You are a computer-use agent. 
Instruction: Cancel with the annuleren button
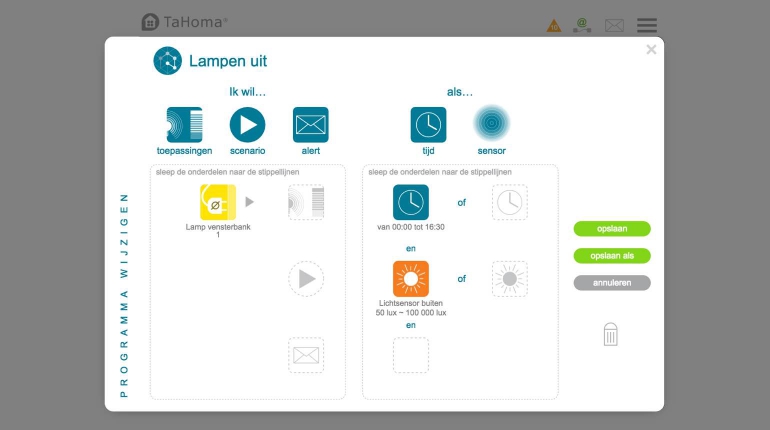[612, 283]
